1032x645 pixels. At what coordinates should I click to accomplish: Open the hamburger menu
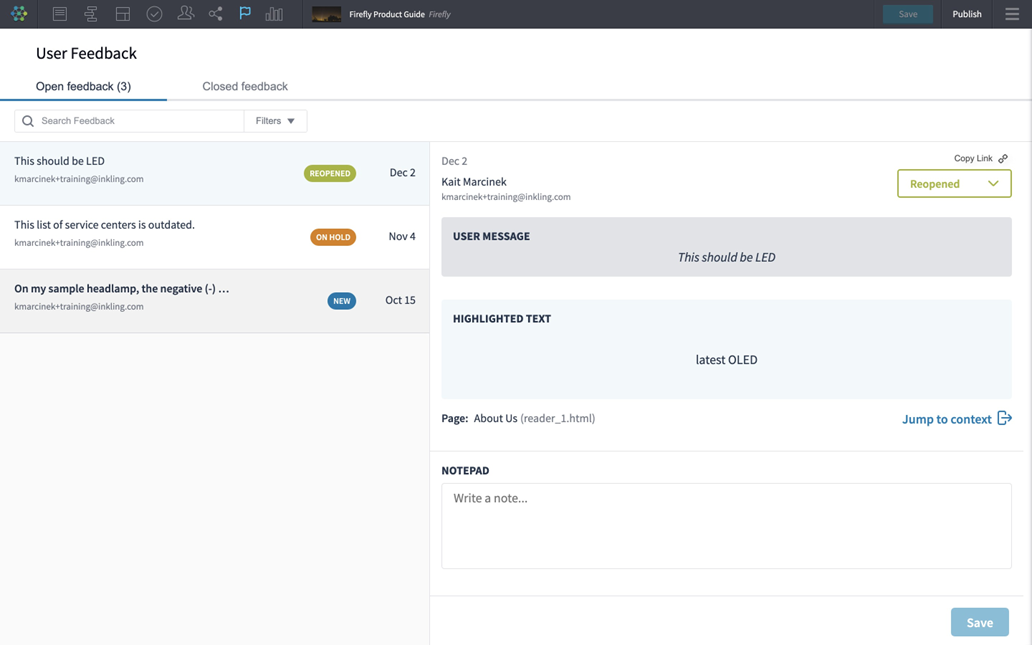(x=1012, y=14)
